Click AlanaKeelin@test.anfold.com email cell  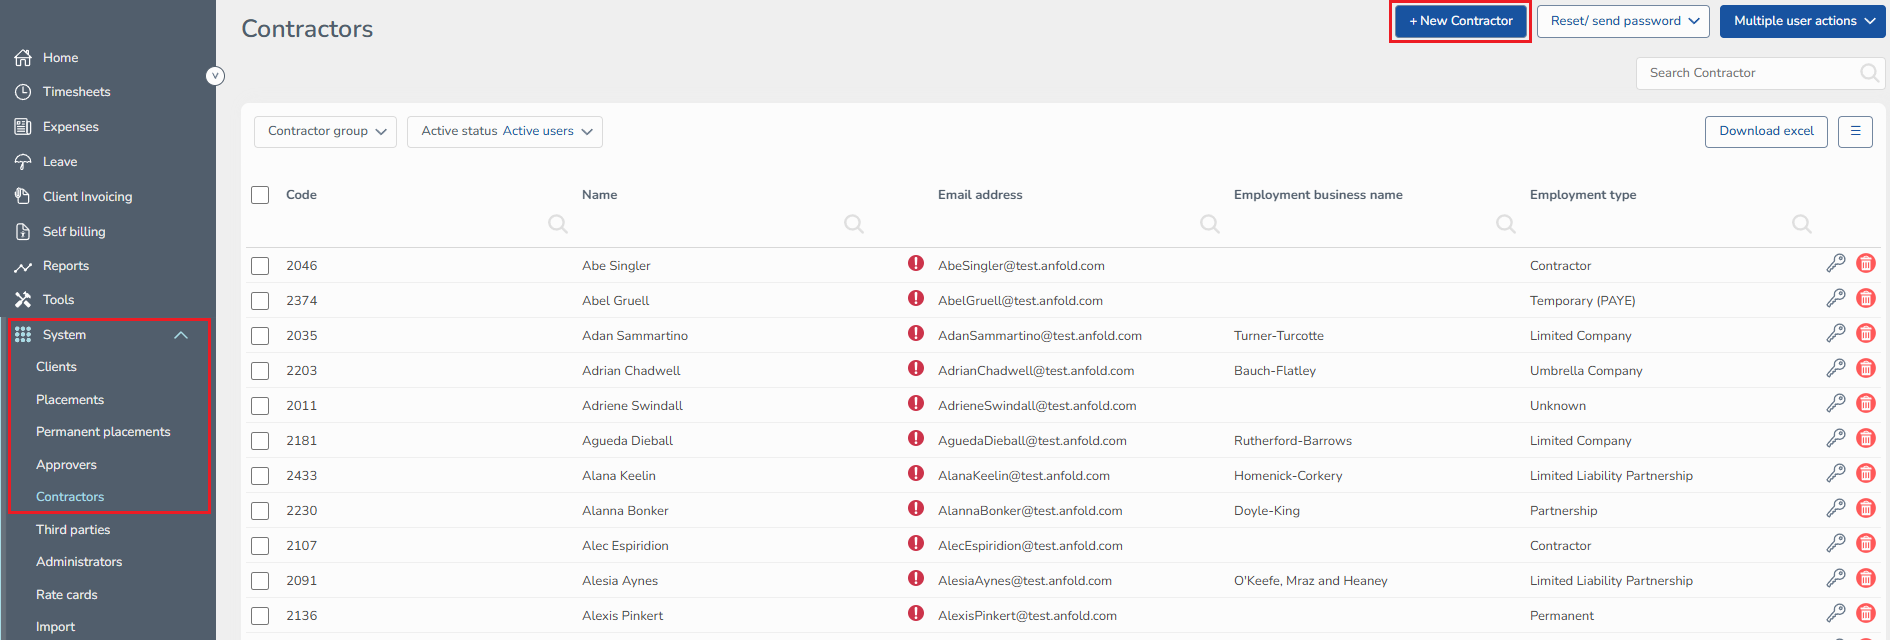pos(1024,476)
